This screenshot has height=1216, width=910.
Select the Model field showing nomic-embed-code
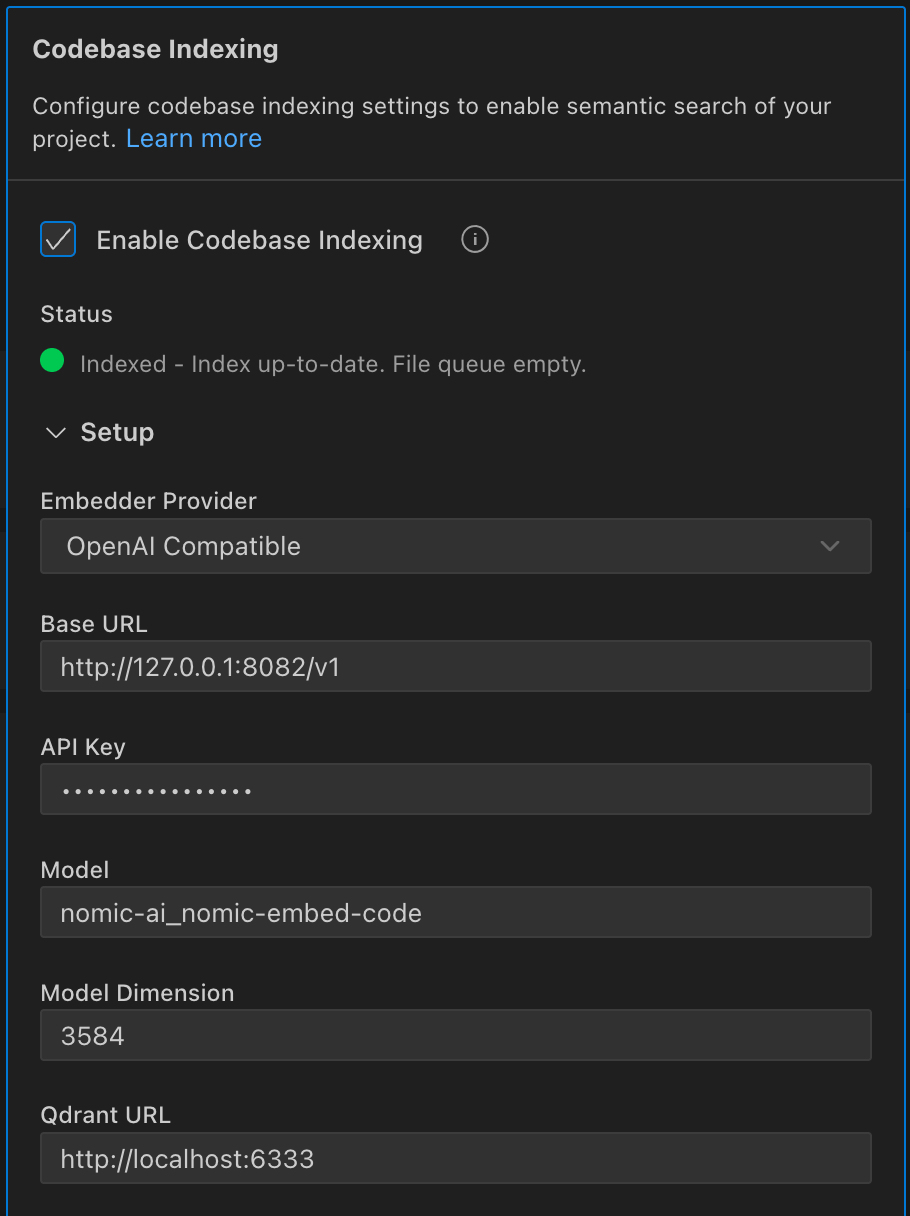(456, 912)
